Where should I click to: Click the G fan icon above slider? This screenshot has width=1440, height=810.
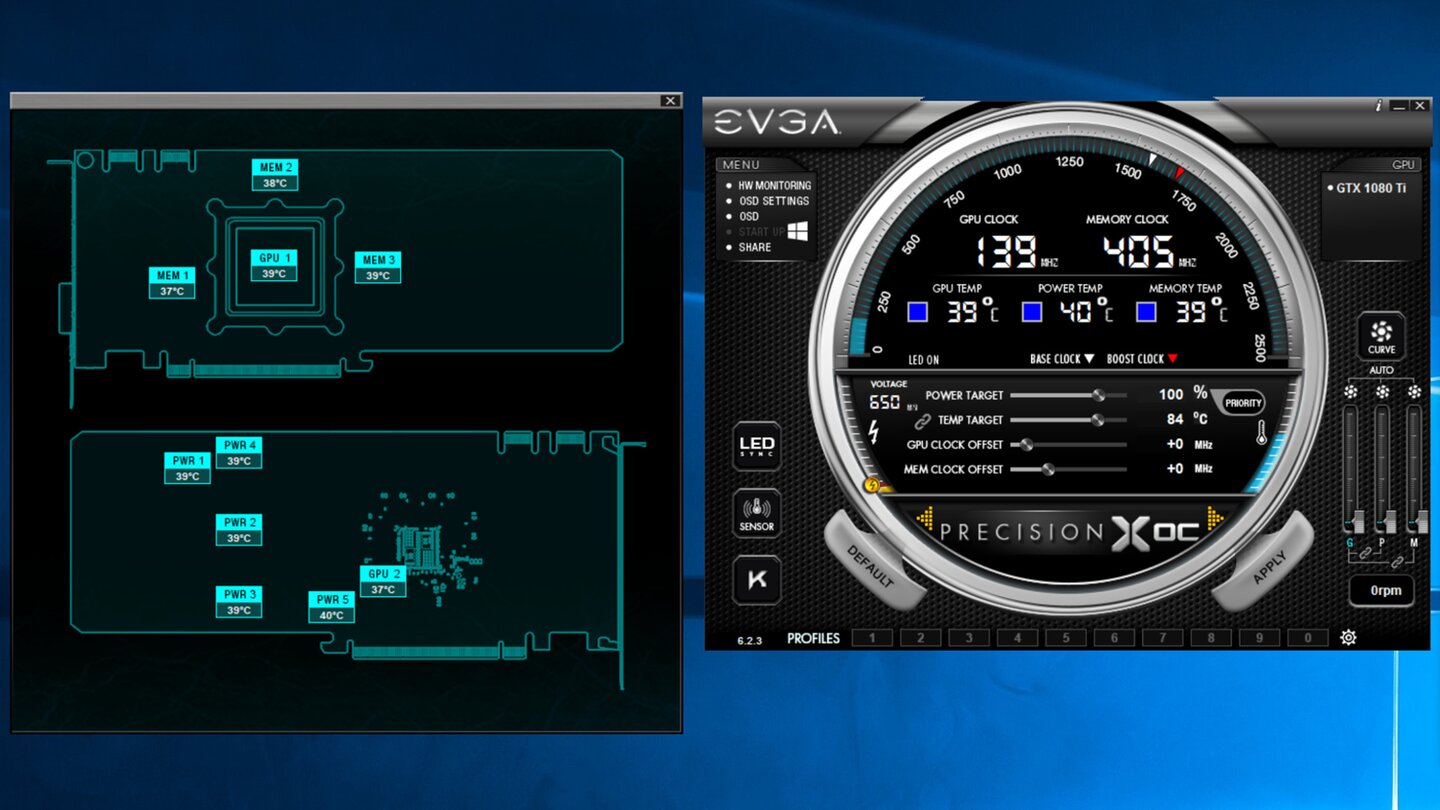pos(1350,393)
